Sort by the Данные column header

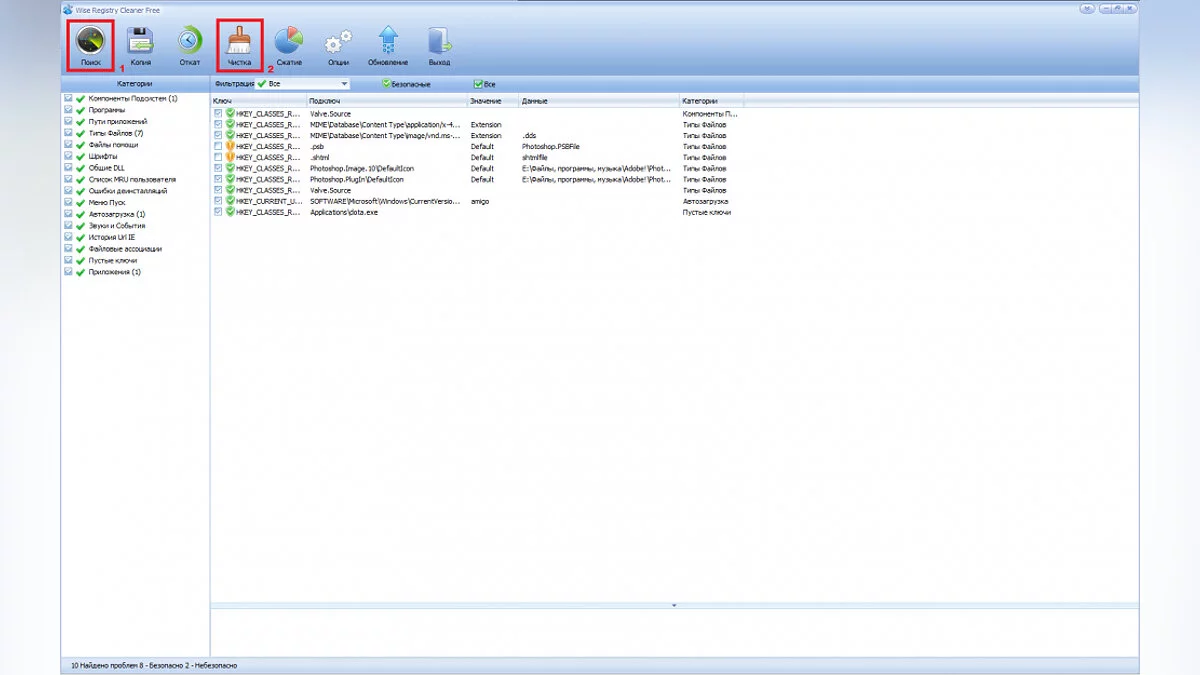pos(597,101)
